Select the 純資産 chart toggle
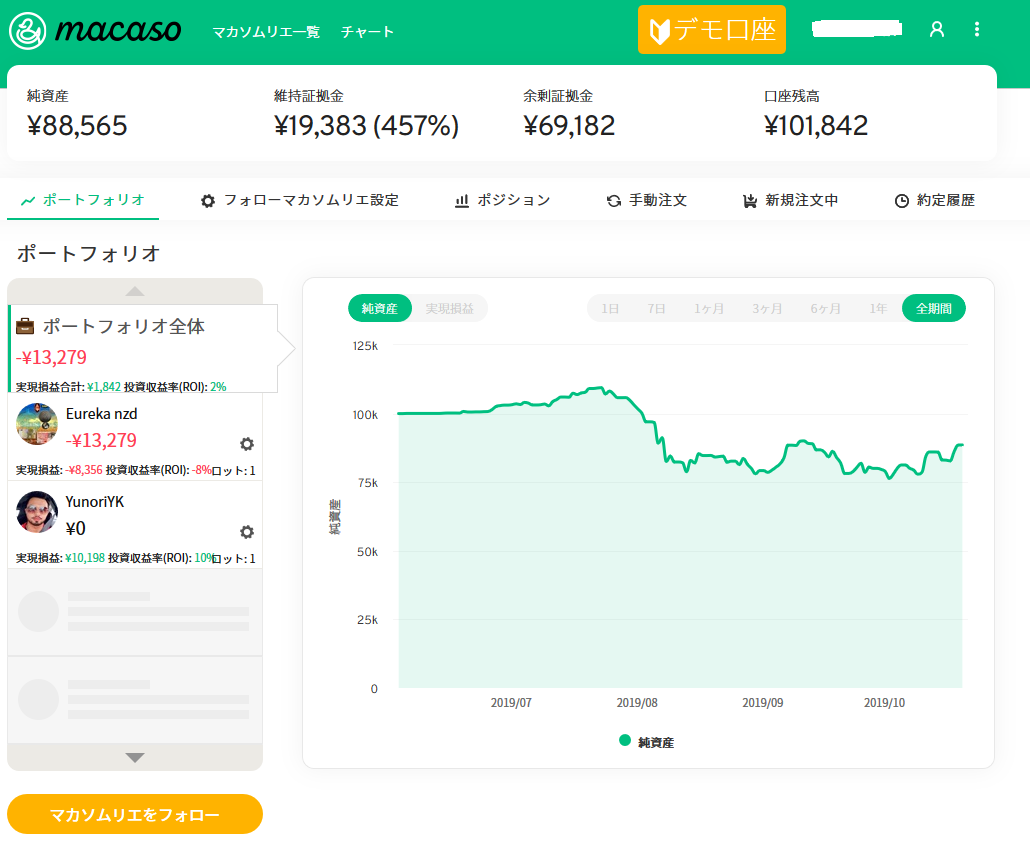Viewport: 1030px width, 855px height. point(380,308)
